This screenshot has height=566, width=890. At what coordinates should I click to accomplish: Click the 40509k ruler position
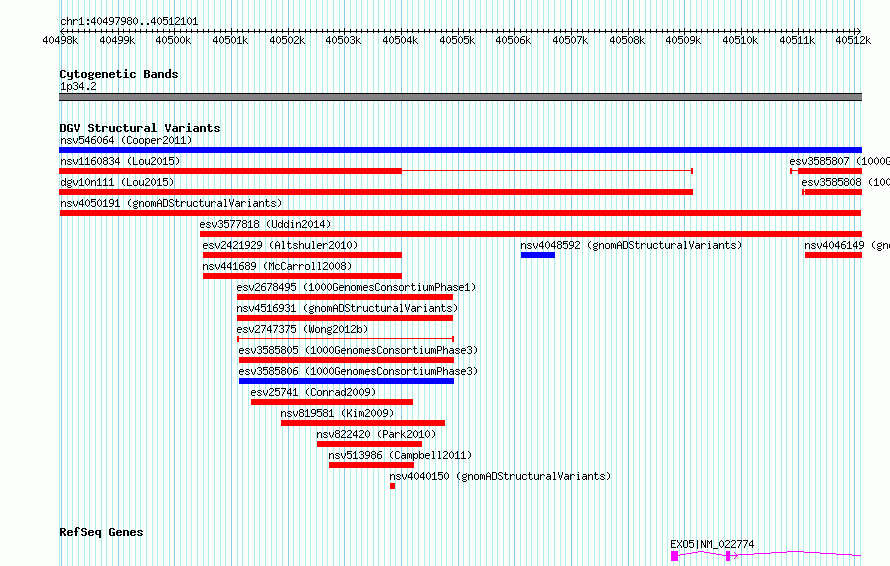coord(683,40)
